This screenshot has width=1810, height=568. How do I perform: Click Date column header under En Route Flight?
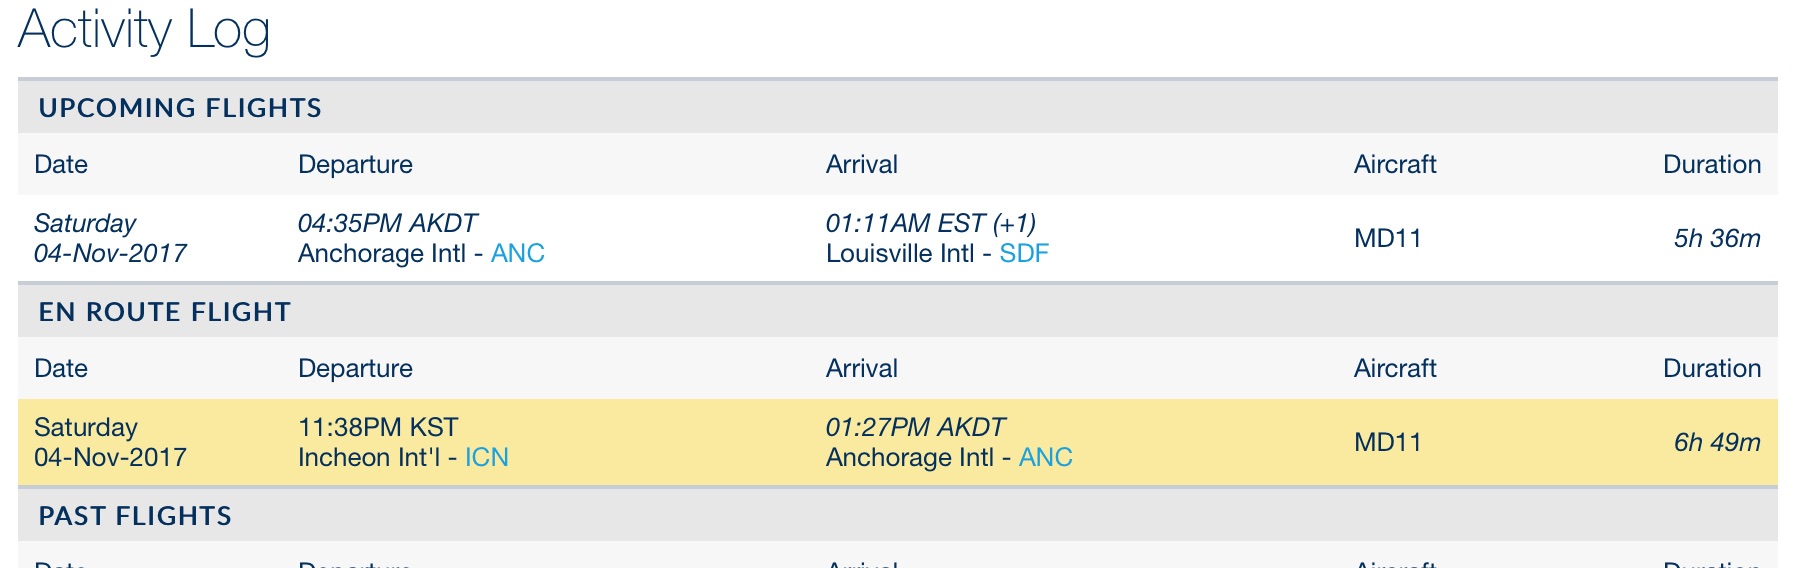61,369
